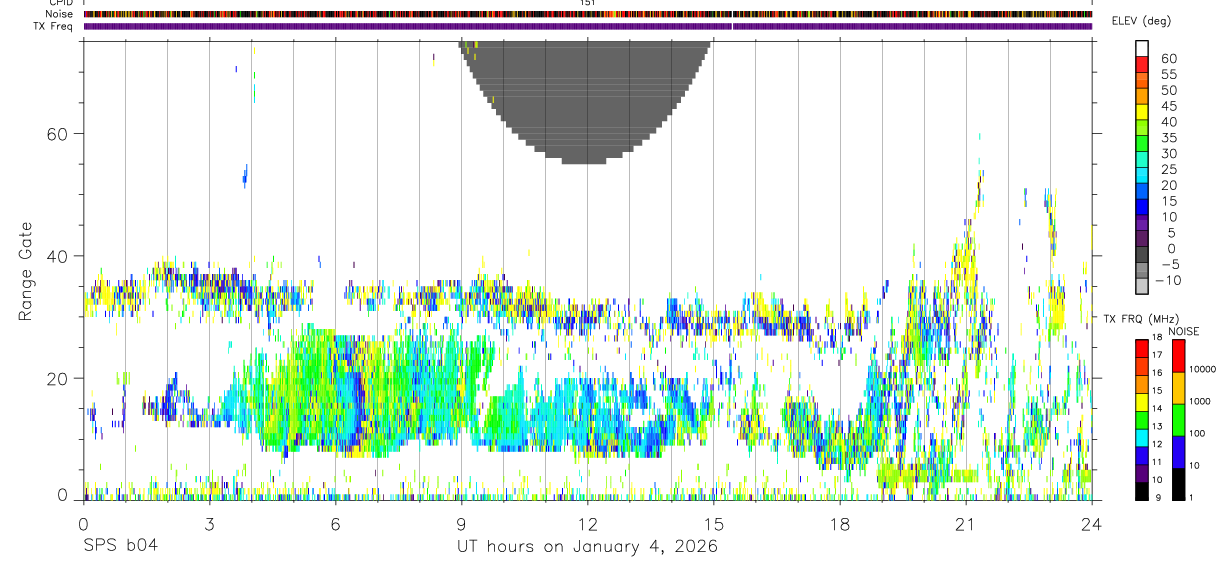
Task: Select red top segment of NOISE color bar
Action: (1178, 356)
